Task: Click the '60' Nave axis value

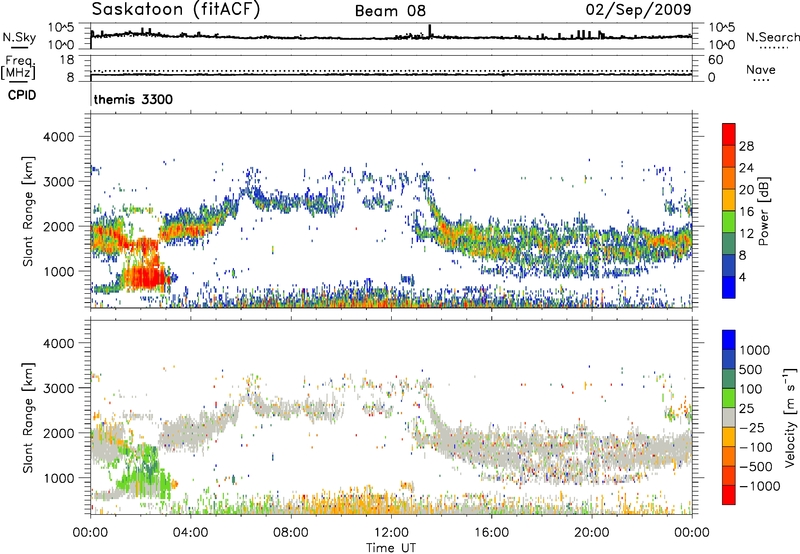Action: (x=715, y=60)
